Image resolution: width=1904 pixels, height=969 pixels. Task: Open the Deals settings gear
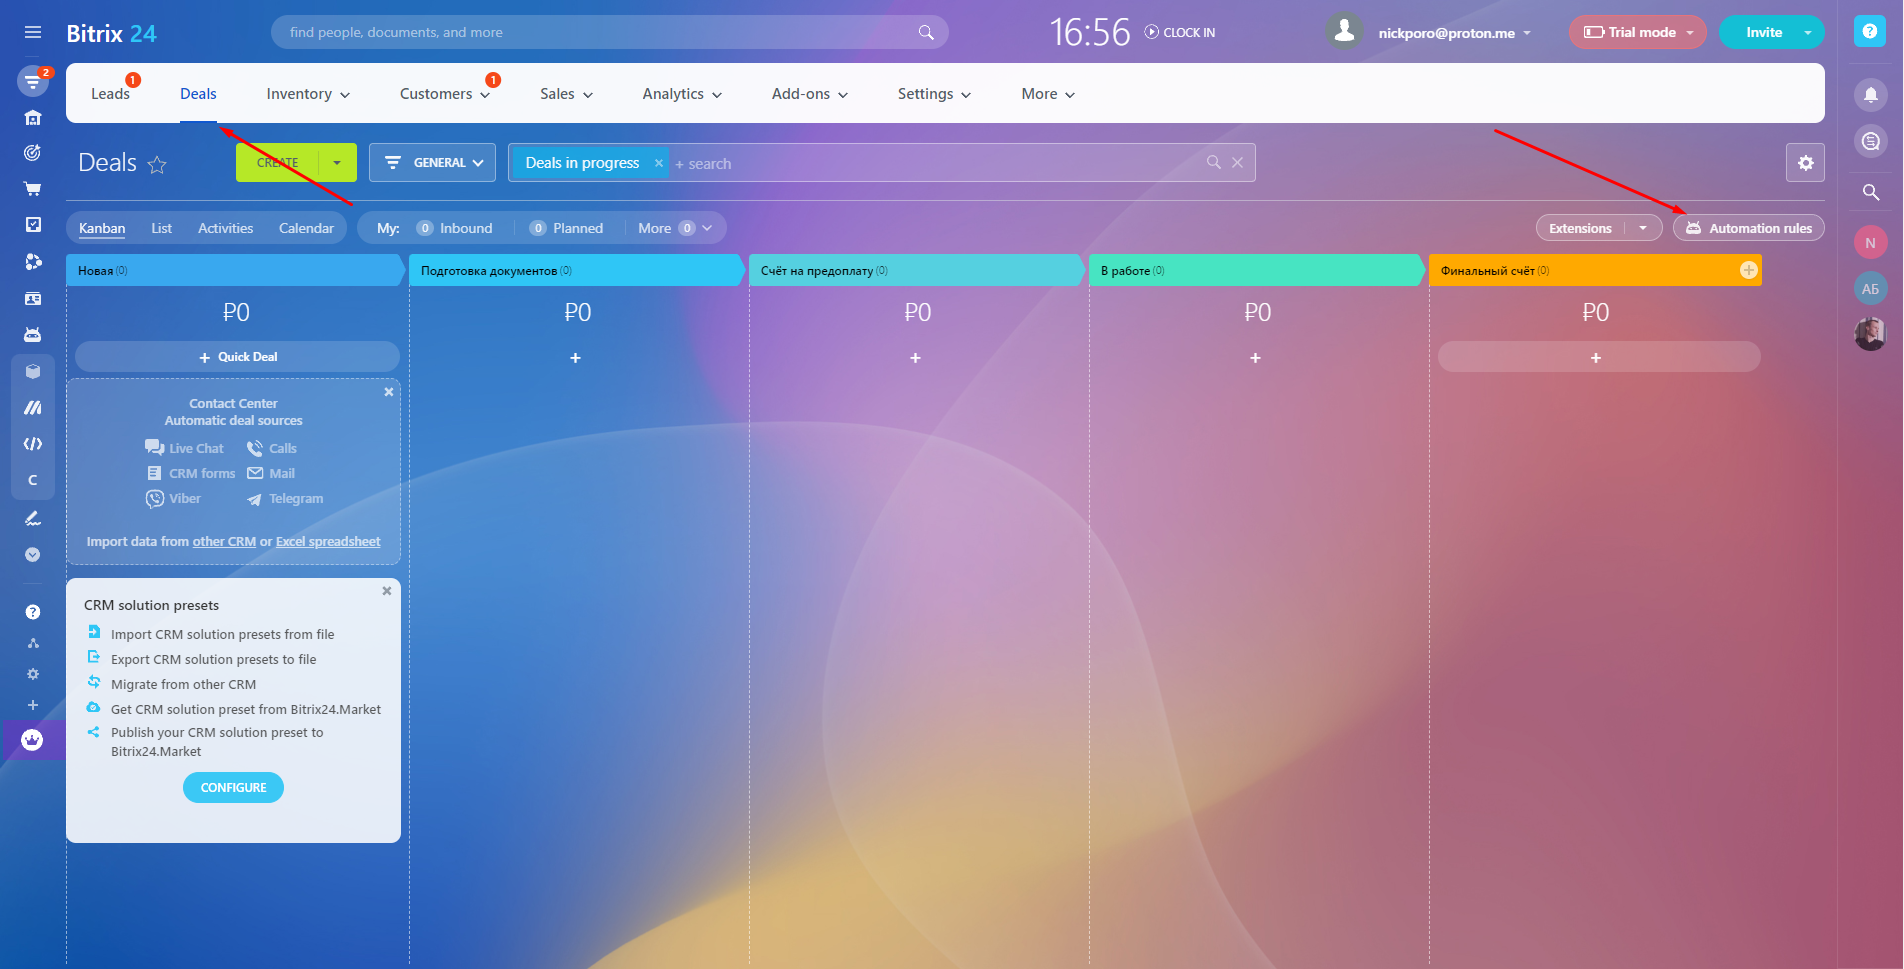tap(1805, 163)
